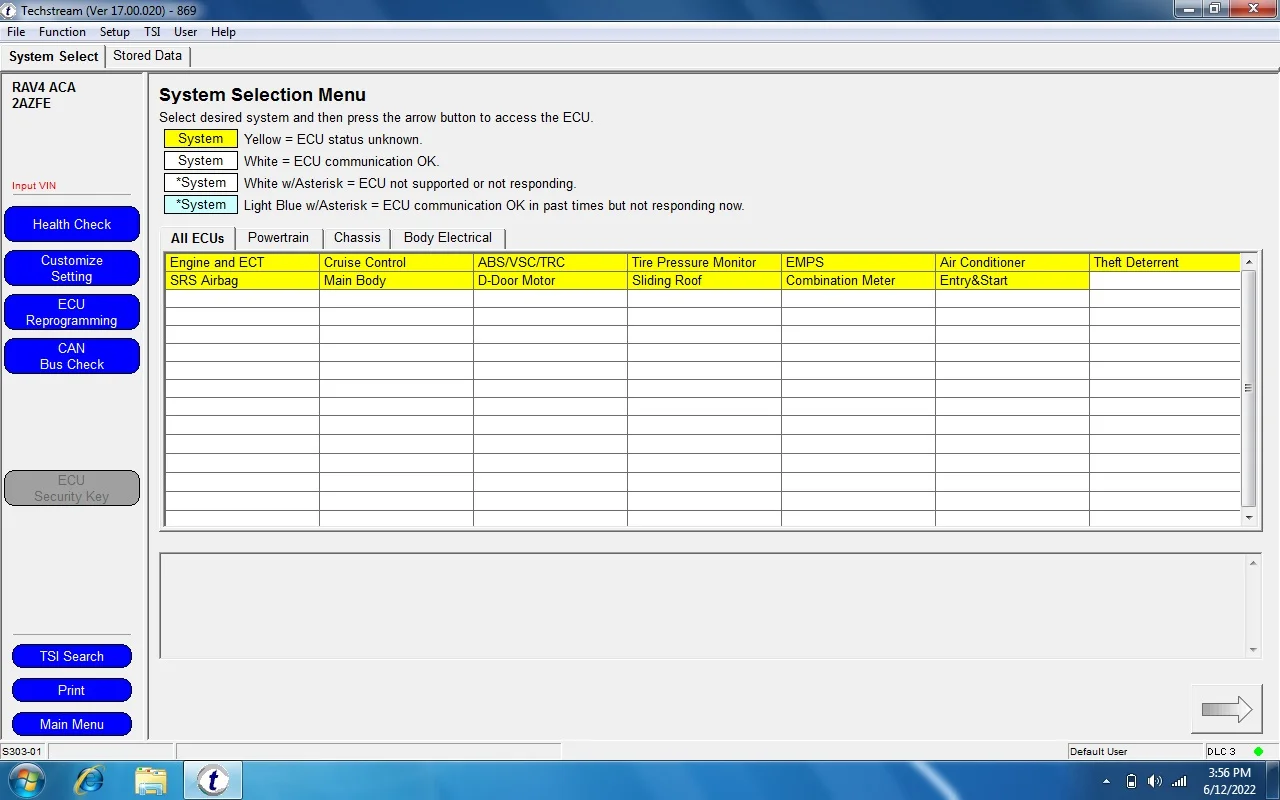
Task: Click the clock showing 3:56 PM
Action: tap(1229, 773)
